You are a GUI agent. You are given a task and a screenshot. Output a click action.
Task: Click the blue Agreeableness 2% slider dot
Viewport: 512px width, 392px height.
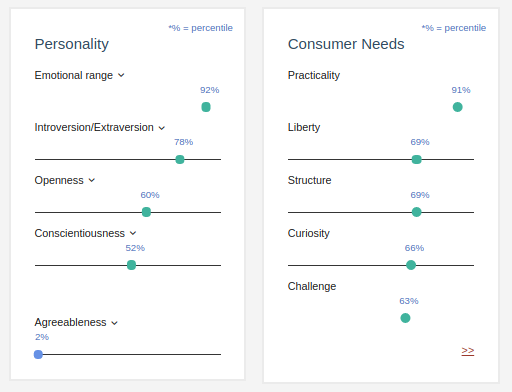(38, 354)
